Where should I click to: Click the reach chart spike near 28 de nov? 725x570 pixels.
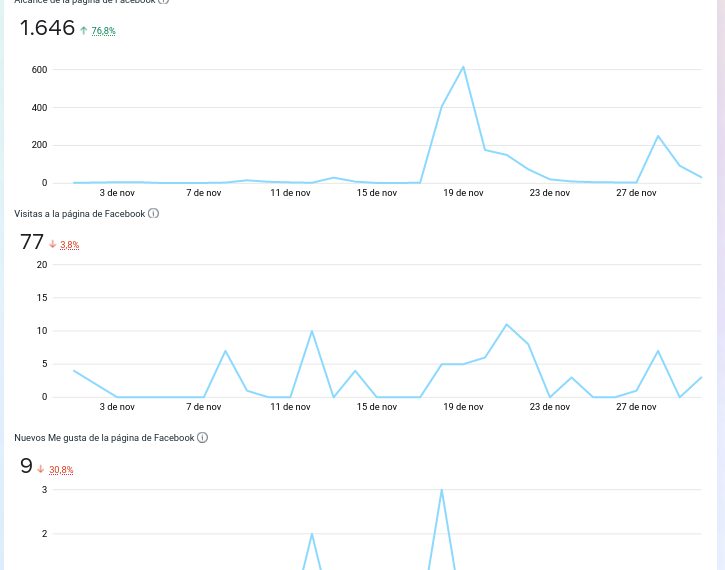(658, 136)
